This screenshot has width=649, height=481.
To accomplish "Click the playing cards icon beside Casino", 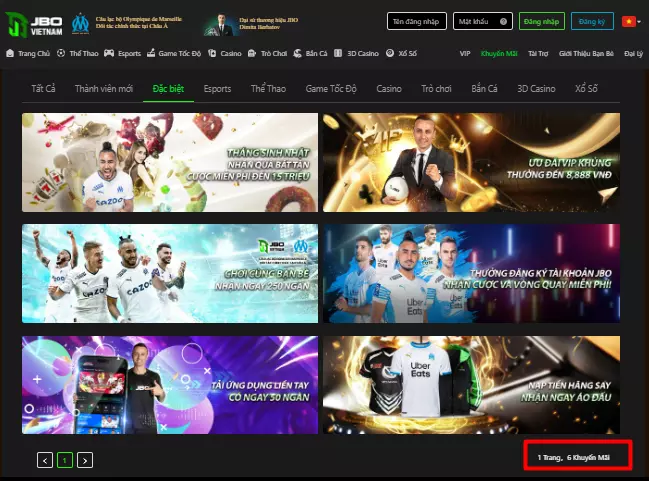I will tap(212, 53).
